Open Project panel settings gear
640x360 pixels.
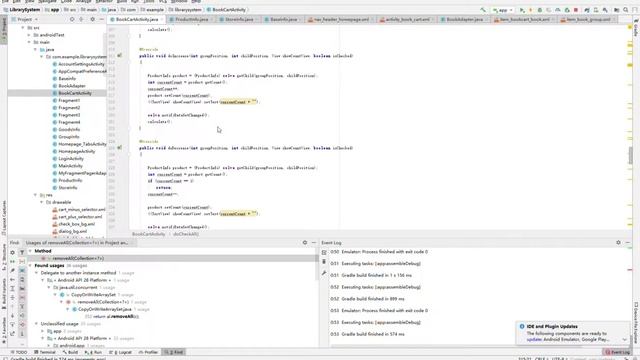click(x=92, y=19)
